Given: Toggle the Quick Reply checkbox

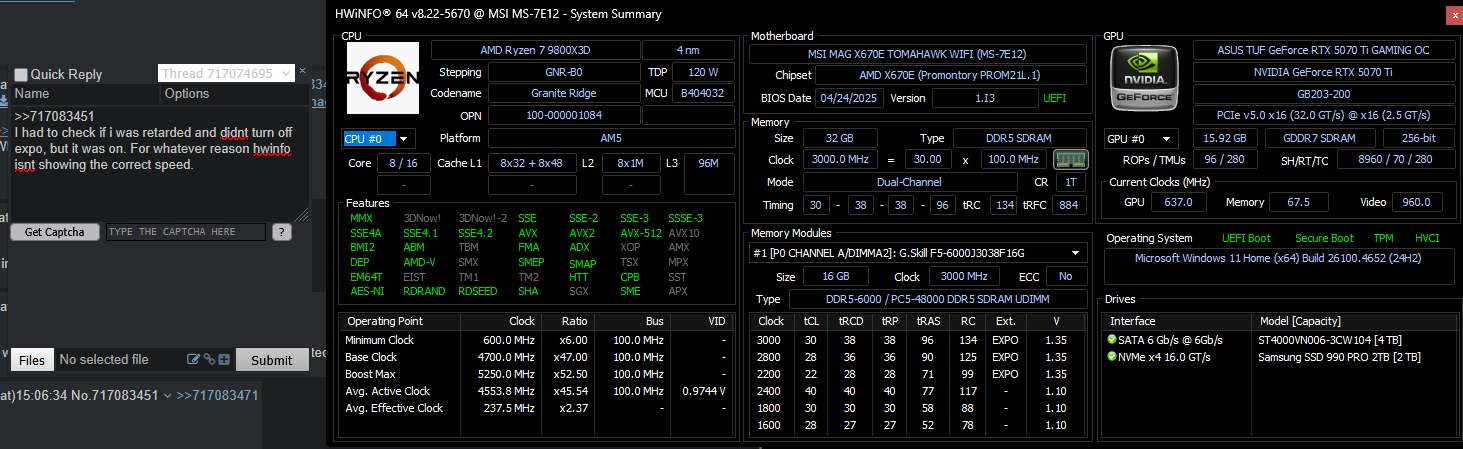Looking at the screenshot, I should [21, 74].
